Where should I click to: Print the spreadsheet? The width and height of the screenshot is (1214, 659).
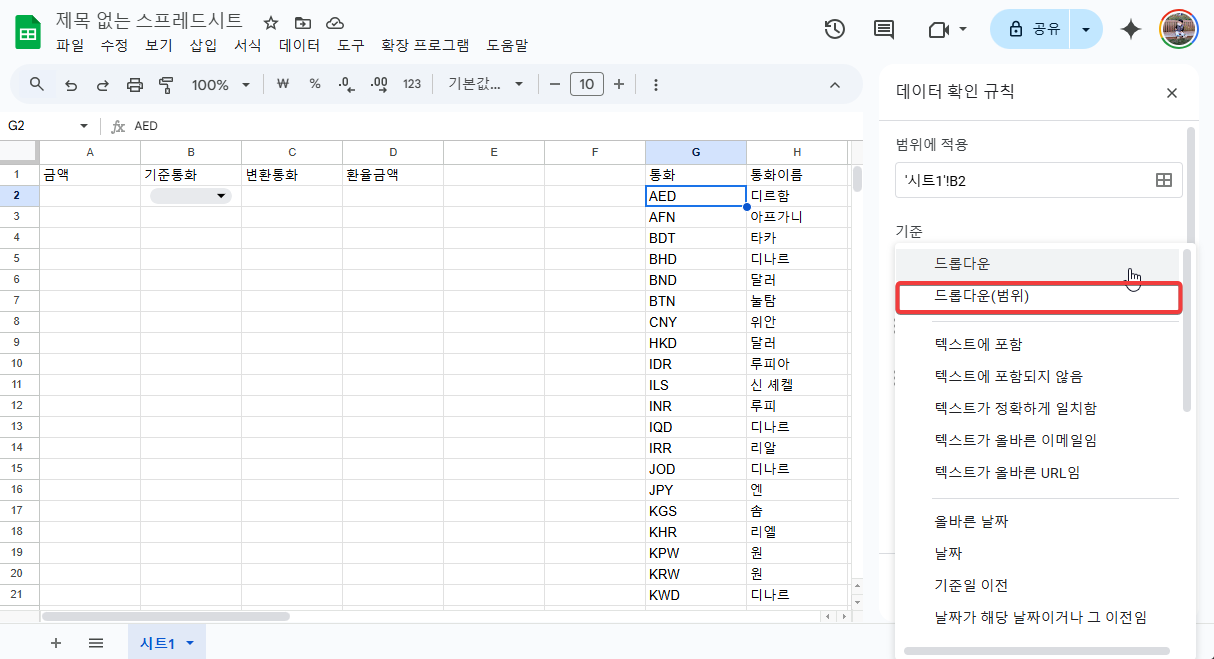(x=135, y=84)
